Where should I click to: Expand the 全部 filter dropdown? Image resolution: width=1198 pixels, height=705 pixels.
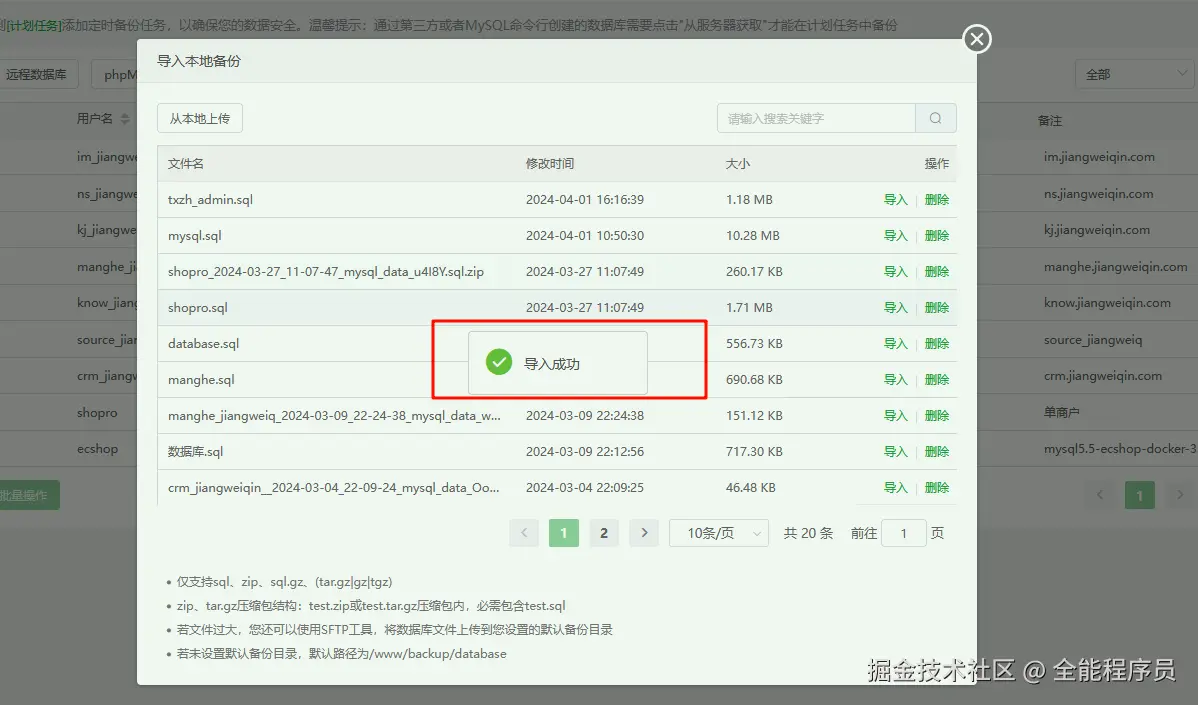(1134, 74)
